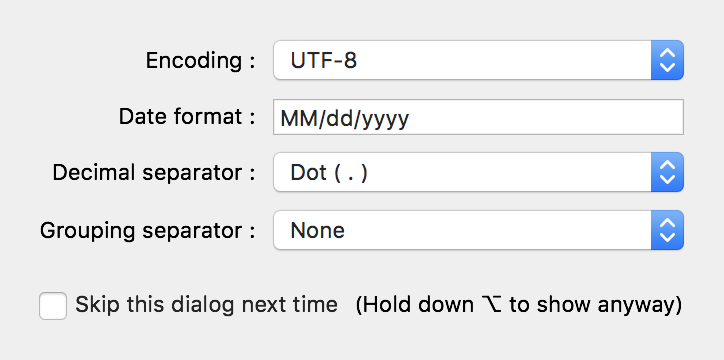Screen dimensions: 724x360
Task: Click the 'None' value text
Action: tap(318, 230)
